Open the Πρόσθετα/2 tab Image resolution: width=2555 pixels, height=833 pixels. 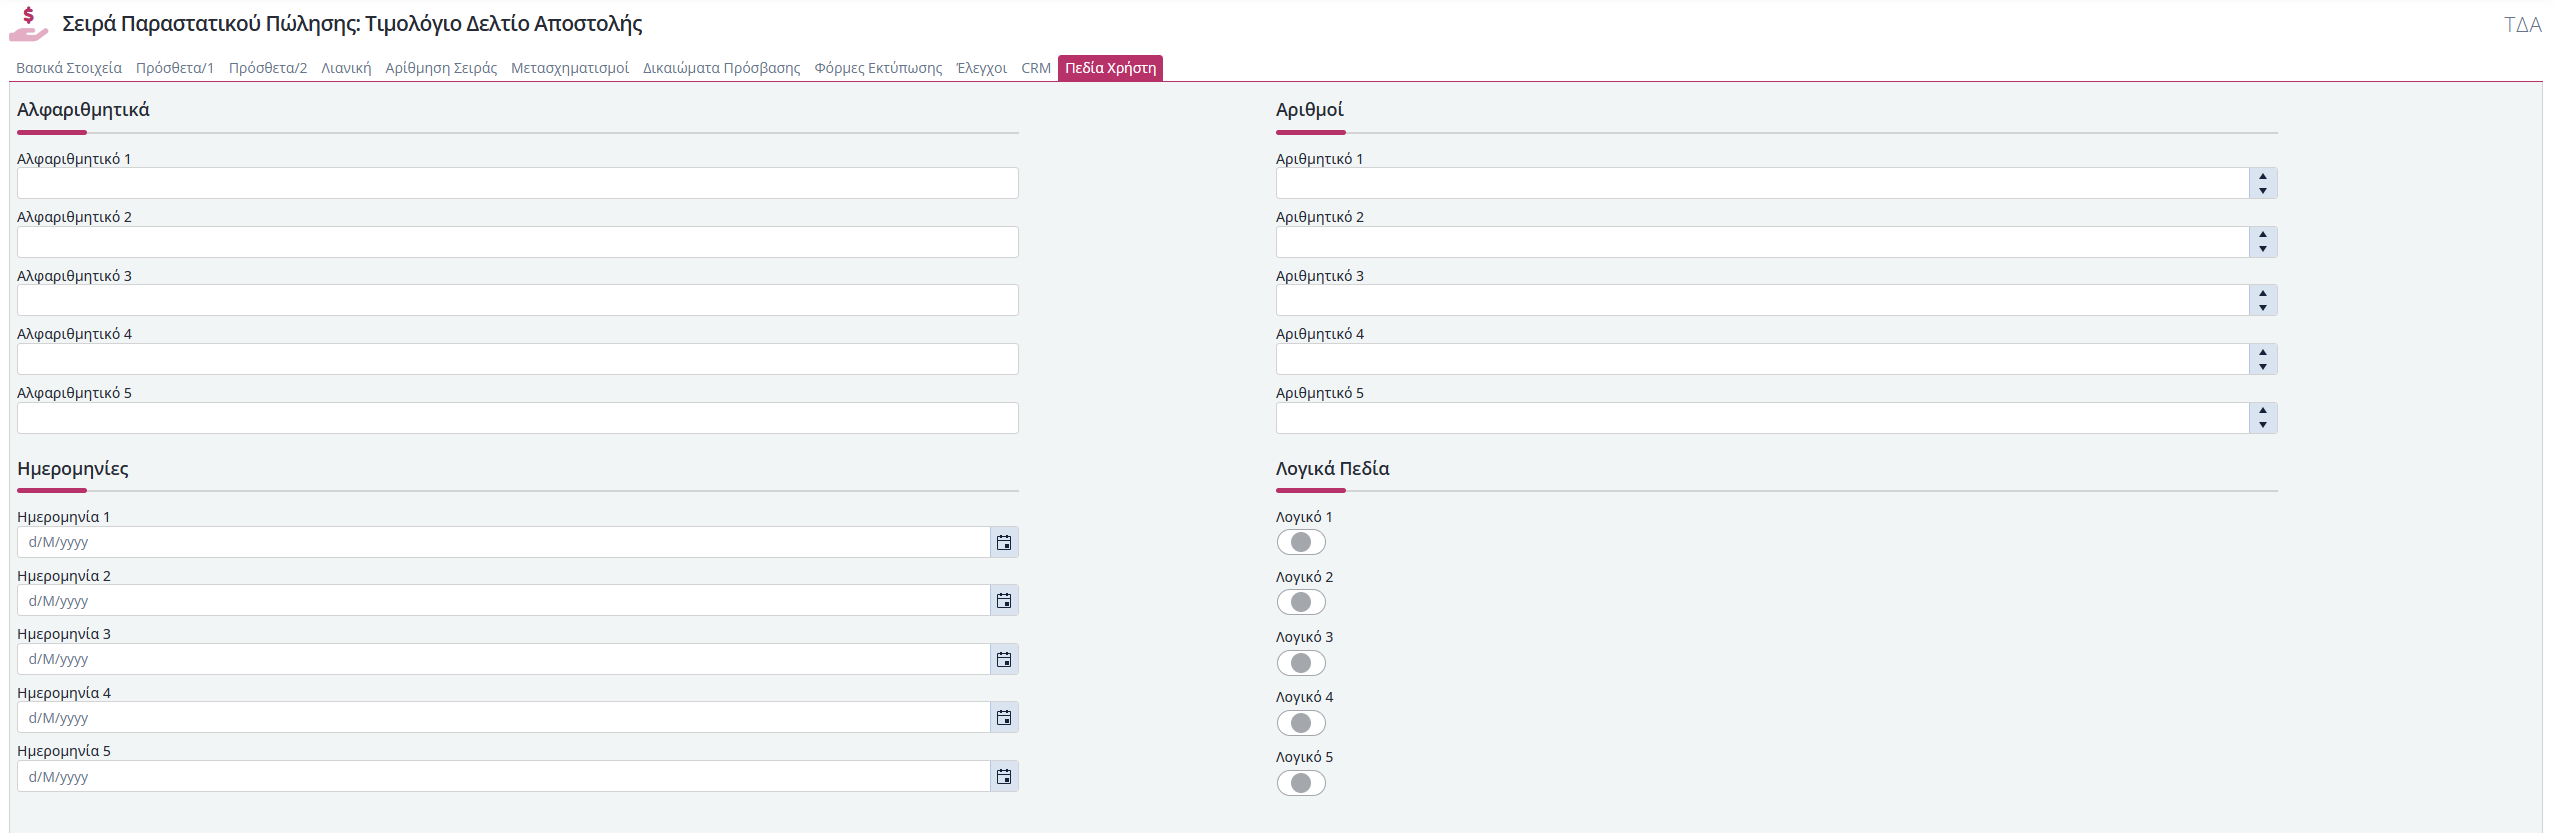pos(268,68)
